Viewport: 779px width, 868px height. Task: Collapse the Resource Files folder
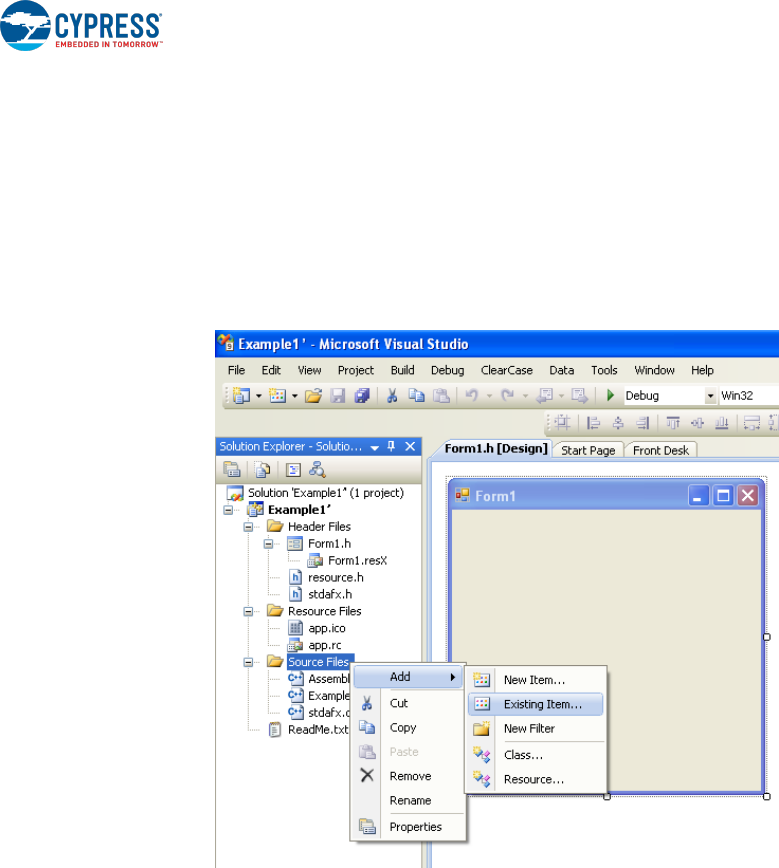click(248, 612)
